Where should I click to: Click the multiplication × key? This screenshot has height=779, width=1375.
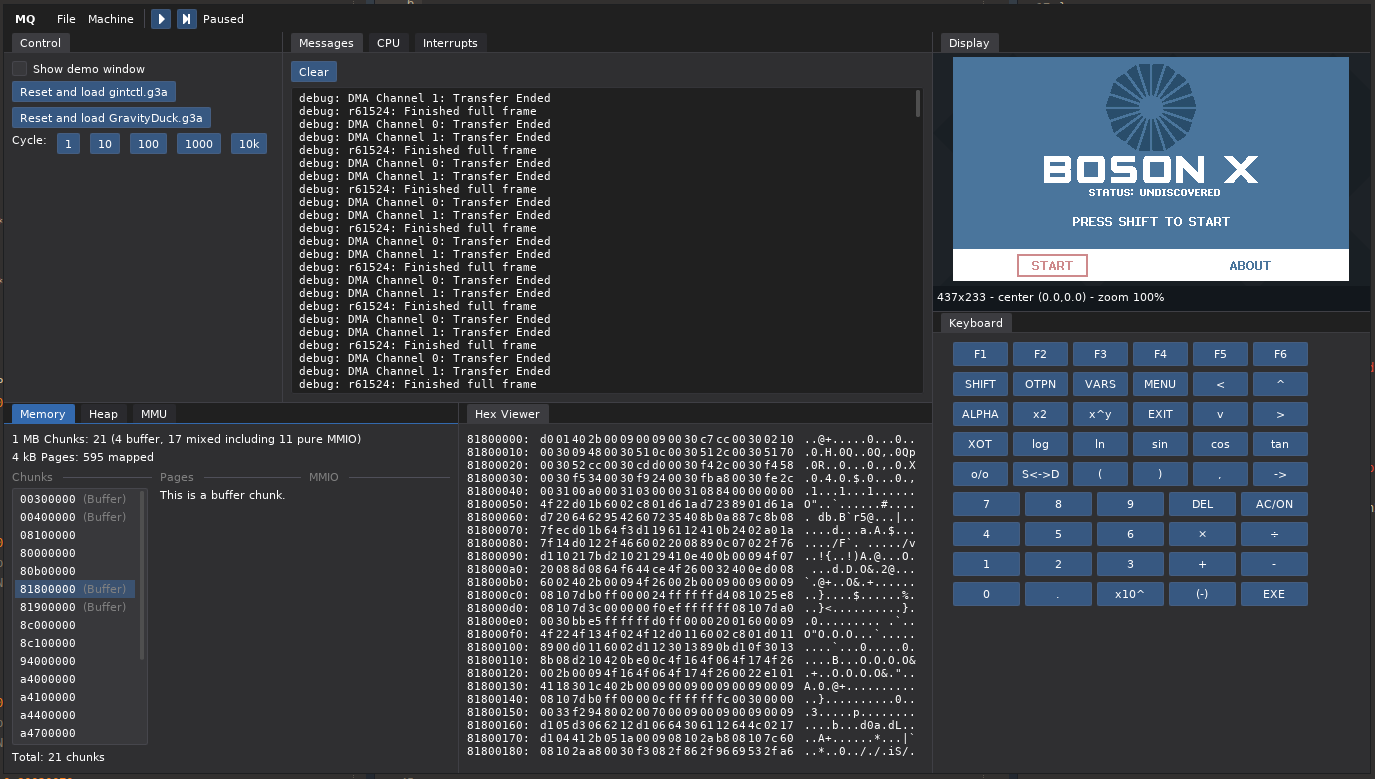[x=1203, y=534]
